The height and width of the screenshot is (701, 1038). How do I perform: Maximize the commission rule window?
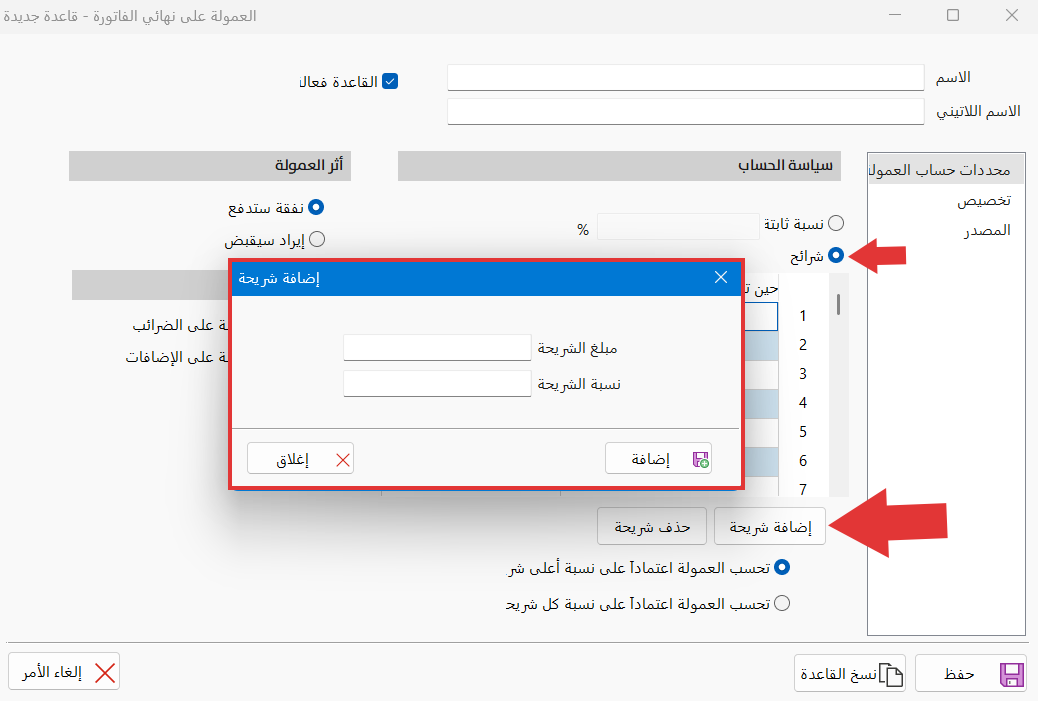click(x=953, y=15)
